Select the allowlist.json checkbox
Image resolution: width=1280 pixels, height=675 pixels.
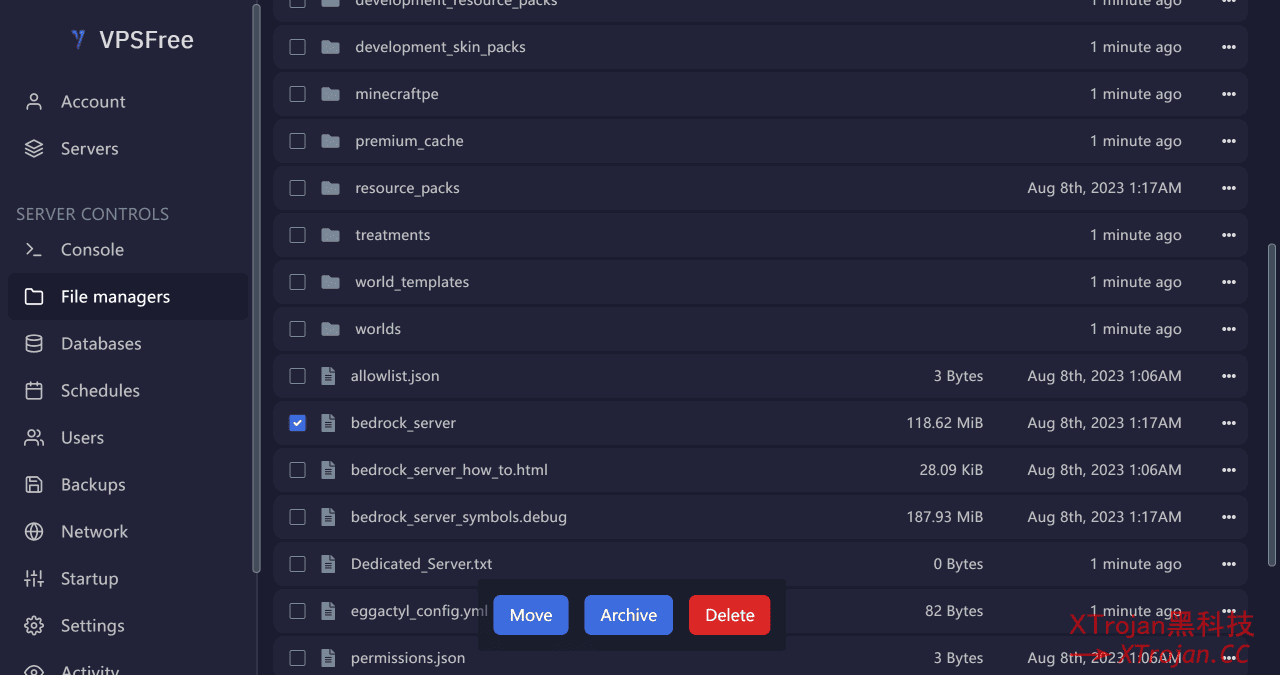point(297,376)
